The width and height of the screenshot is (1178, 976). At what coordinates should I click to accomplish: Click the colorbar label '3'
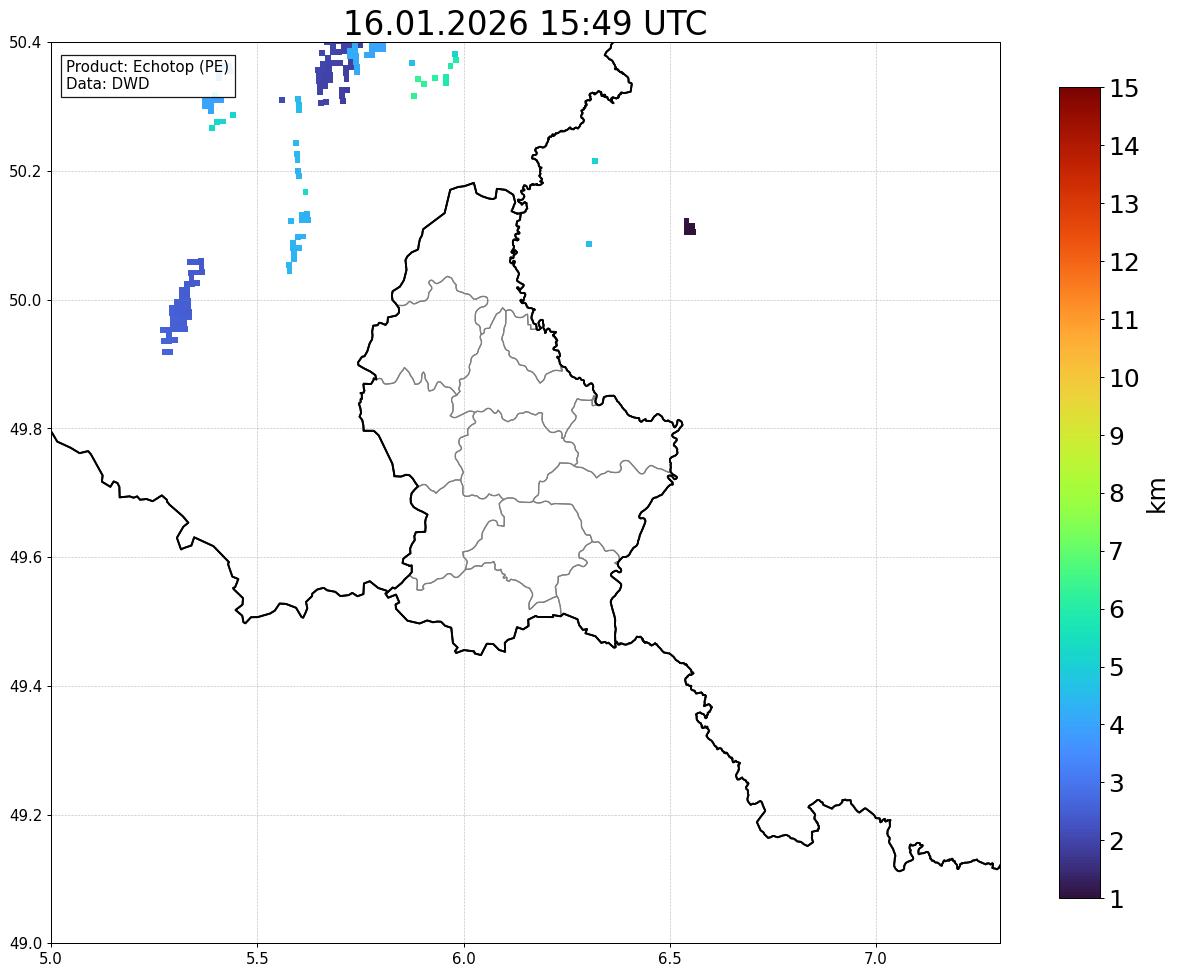pyautogui.click(x=1117, y=783)
